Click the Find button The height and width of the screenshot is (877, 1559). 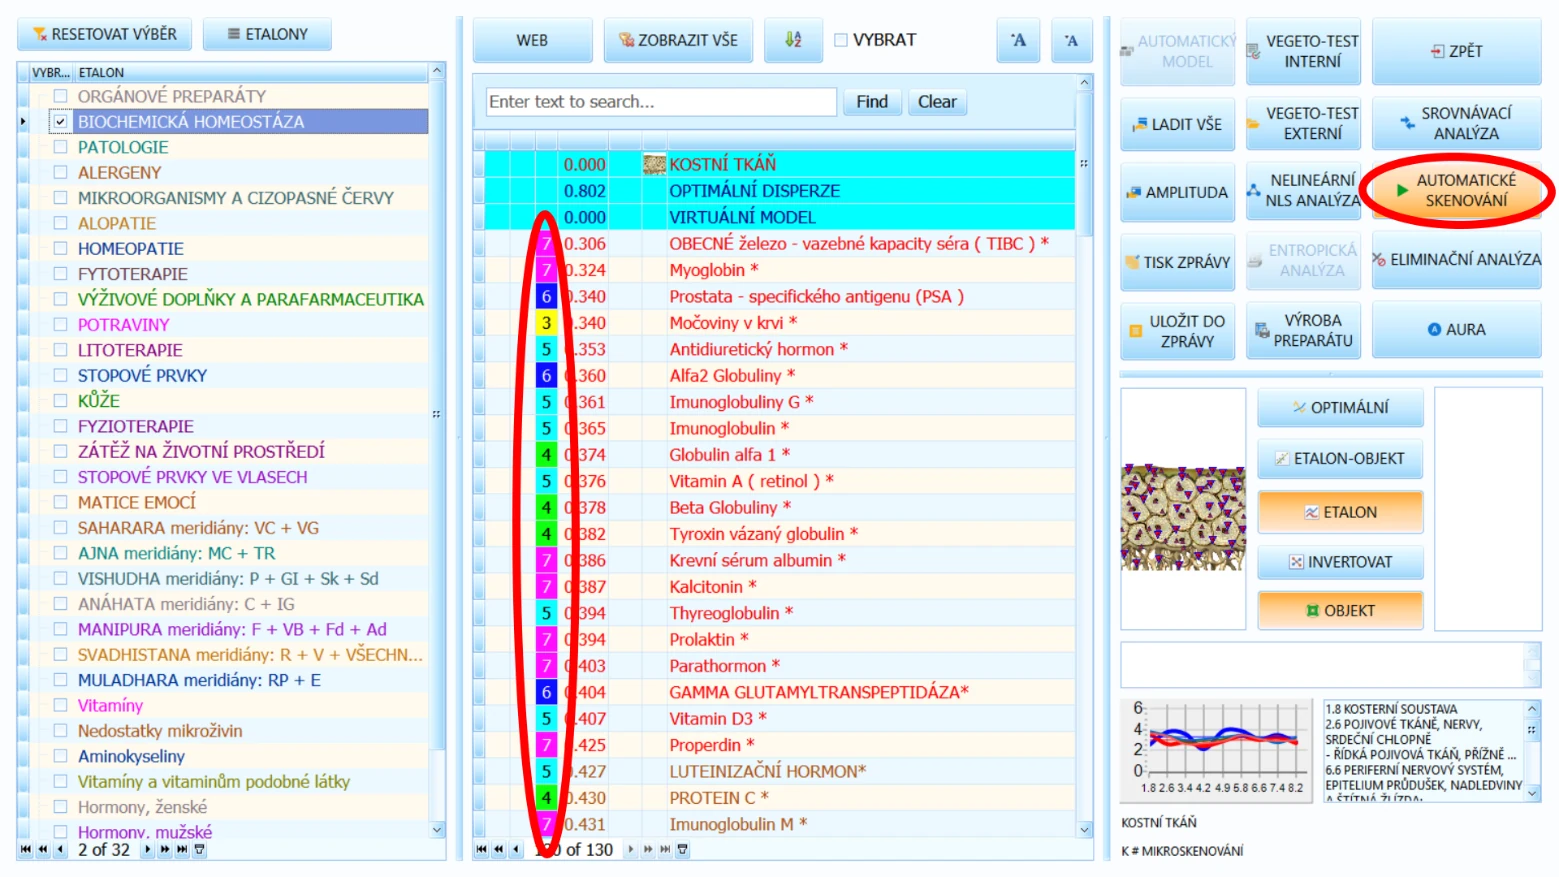[x=872, y=102]
